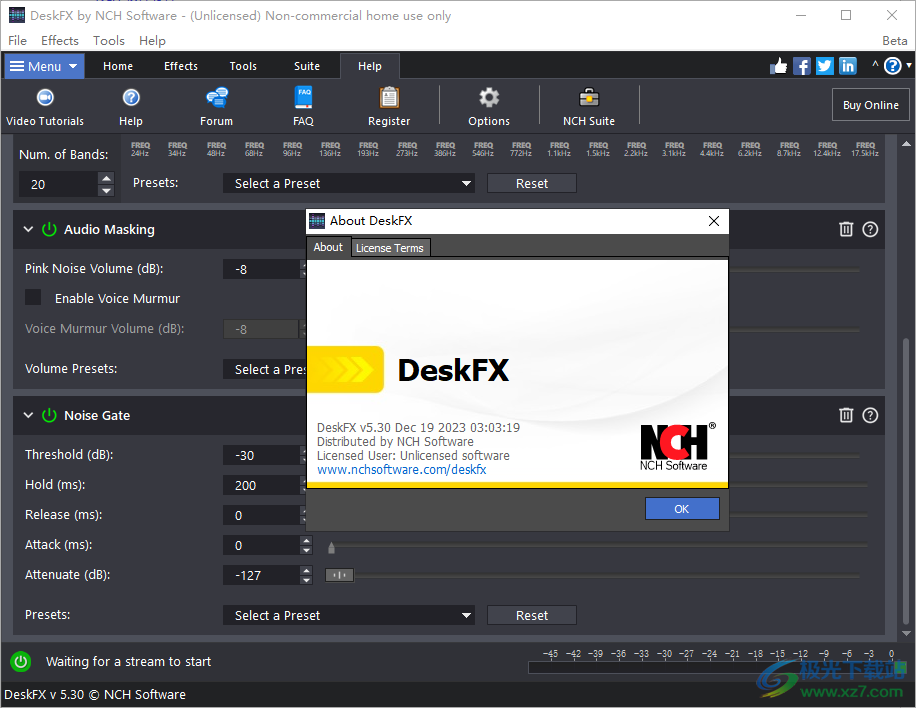Launch NCH Suite
916x708 pixels.
pos(588,105)
